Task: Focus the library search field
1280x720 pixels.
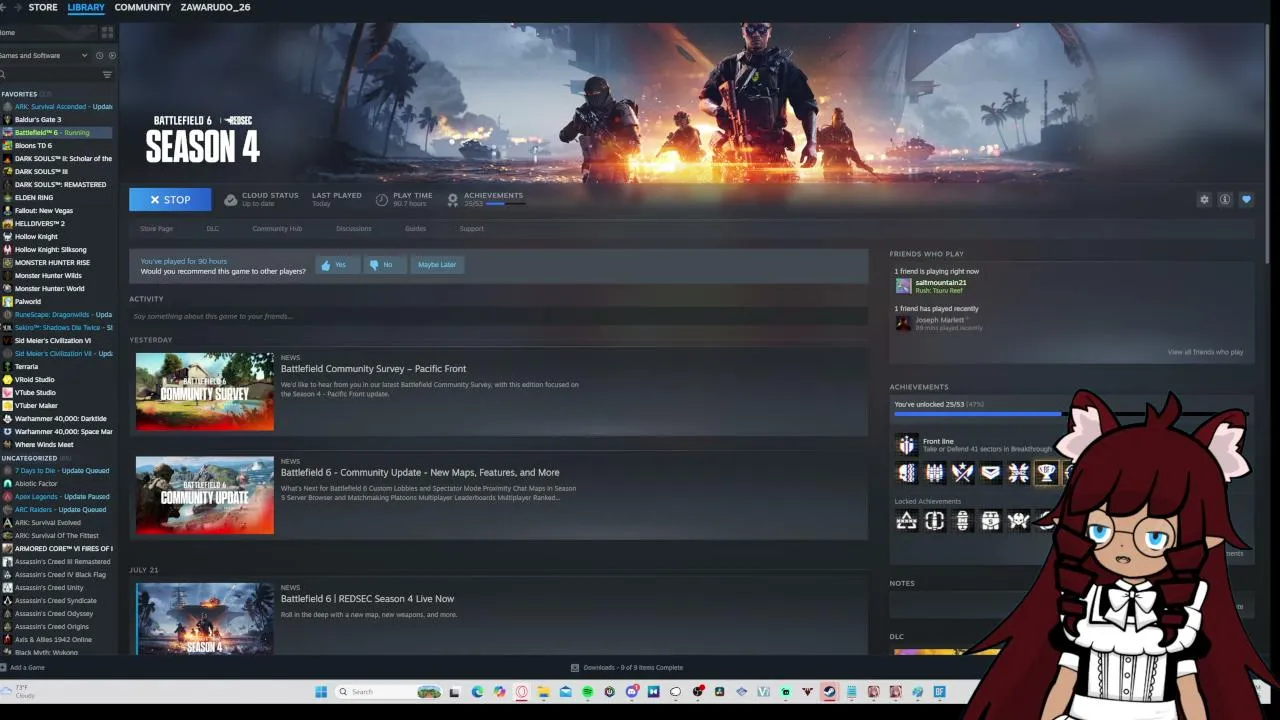Action: tap(50, 75)
